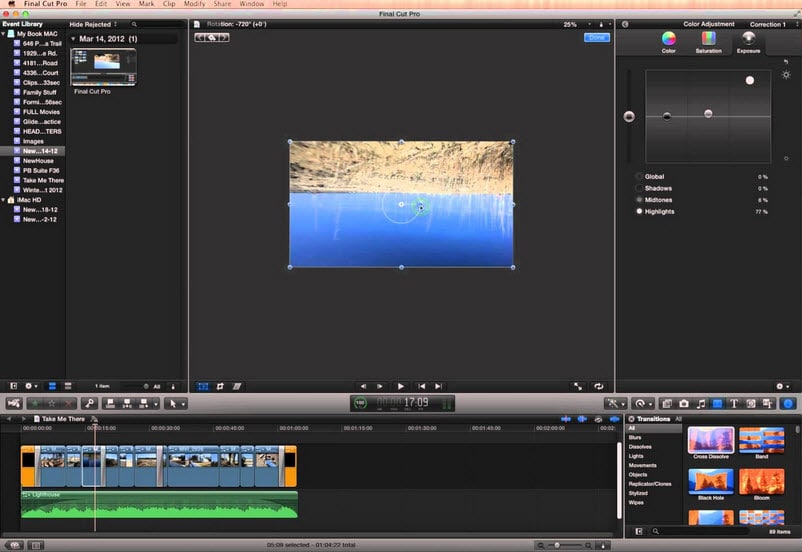The height and width of the screenshot is (552, 802).
Task: Open the Share menu
Action: click(222, 4)
